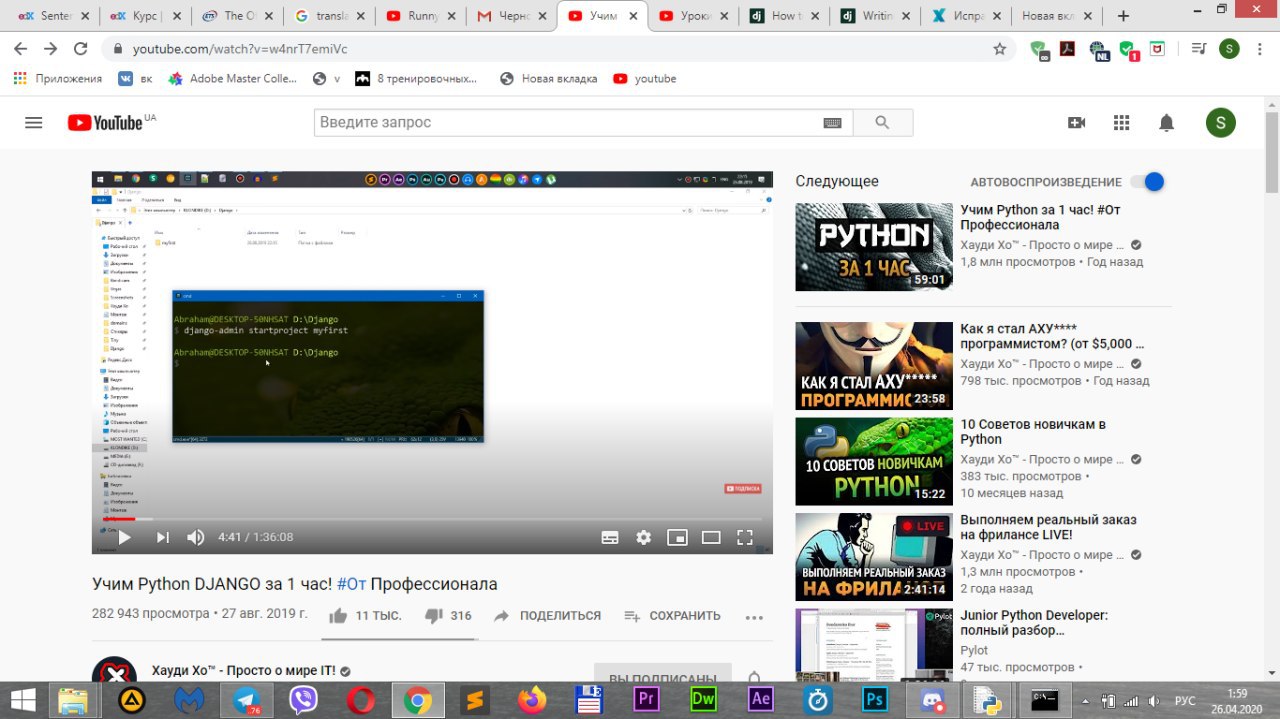This screenshot has height=719, width=1280.
Task: Click the search magnifier button
Action: click(x=881, y=123)
